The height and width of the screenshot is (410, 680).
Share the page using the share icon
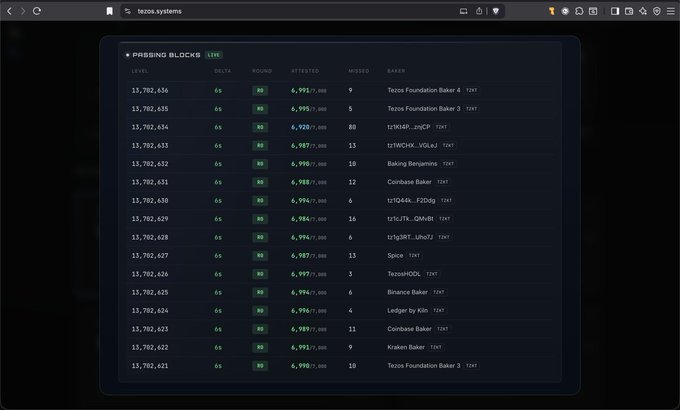pos(479,11)
